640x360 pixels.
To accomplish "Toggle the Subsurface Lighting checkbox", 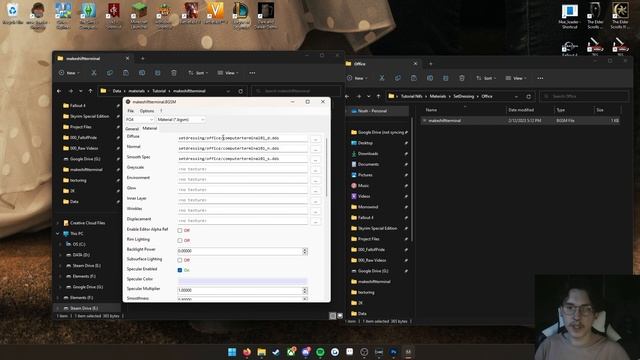I will pyautogui.click(x=180, y=260).
